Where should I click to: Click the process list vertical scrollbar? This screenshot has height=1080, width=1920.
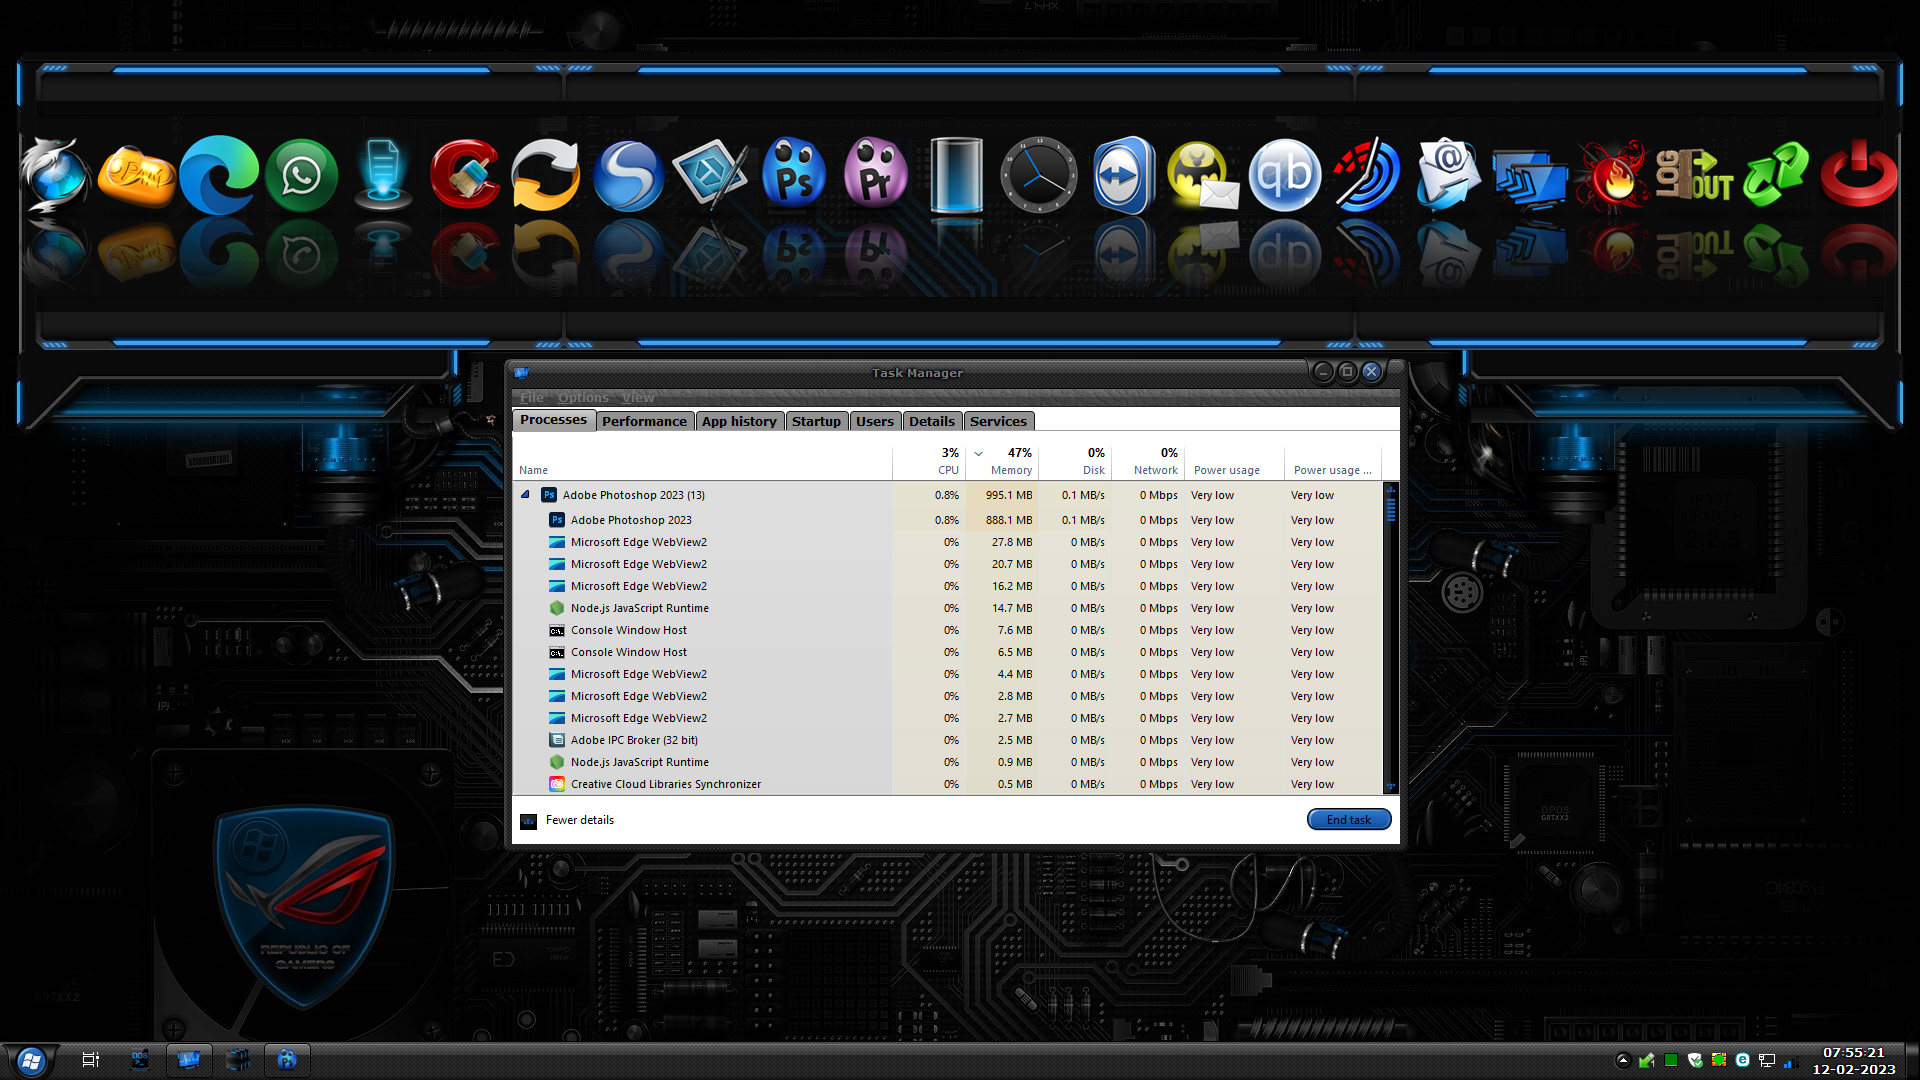pos(1390,638)
